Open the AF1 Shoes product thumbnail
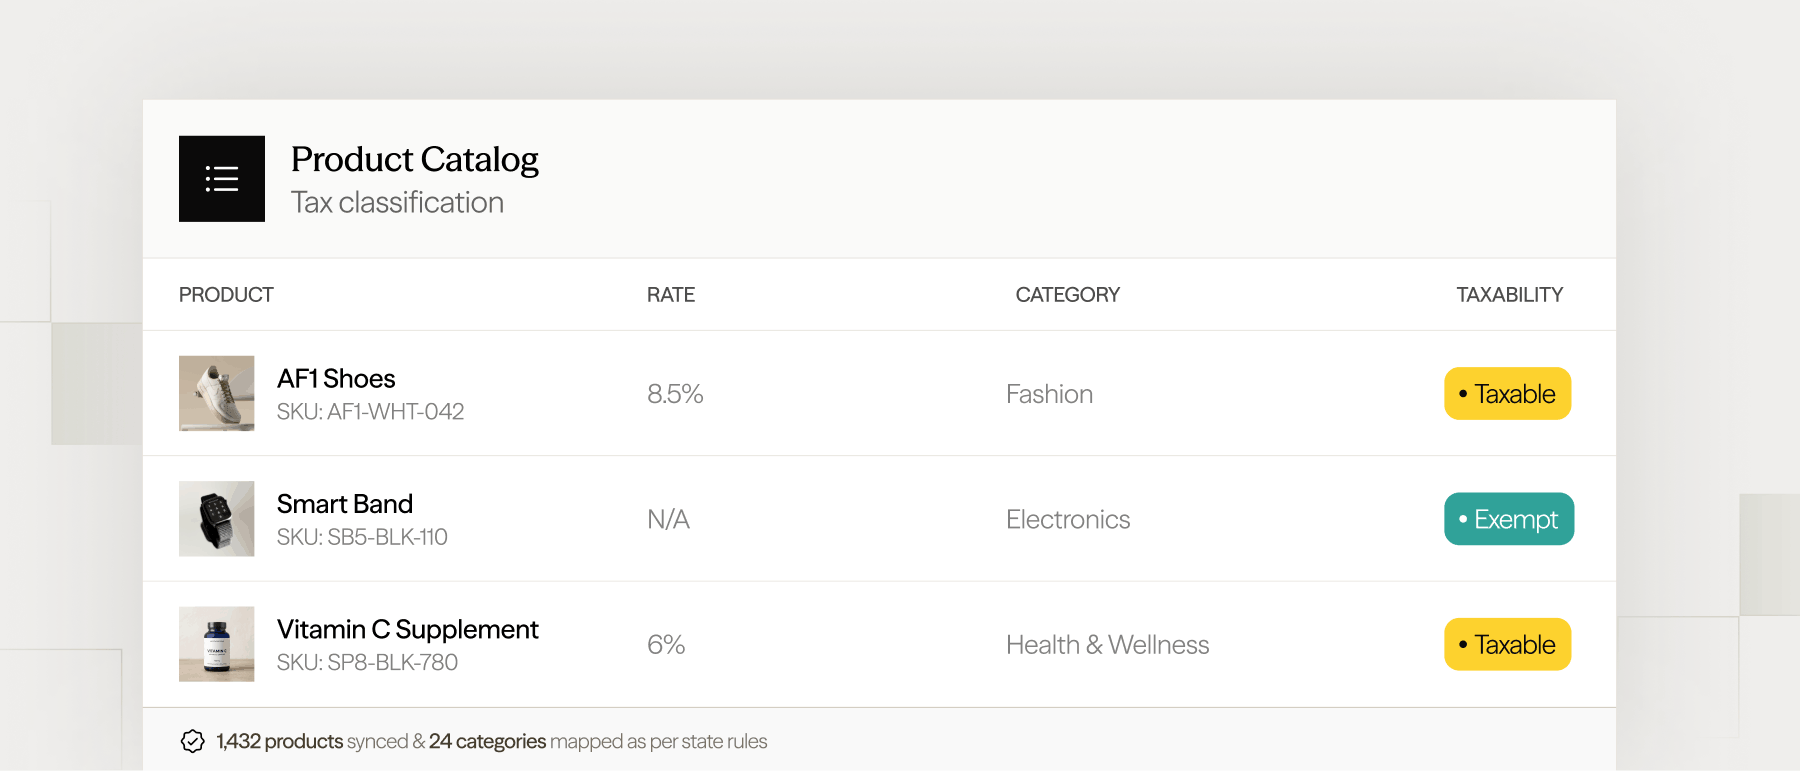 216,393
